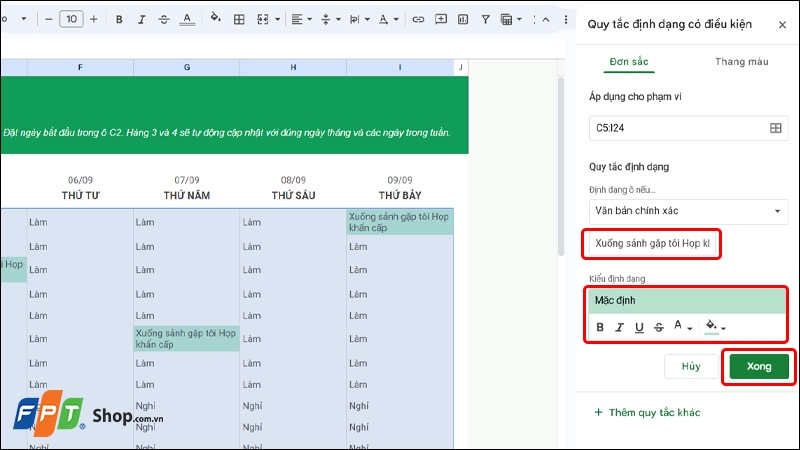Screen dimensions: 800x450
Task: Toggle strikethrough in the main toolbar
Action: click(x=164, y=19)
